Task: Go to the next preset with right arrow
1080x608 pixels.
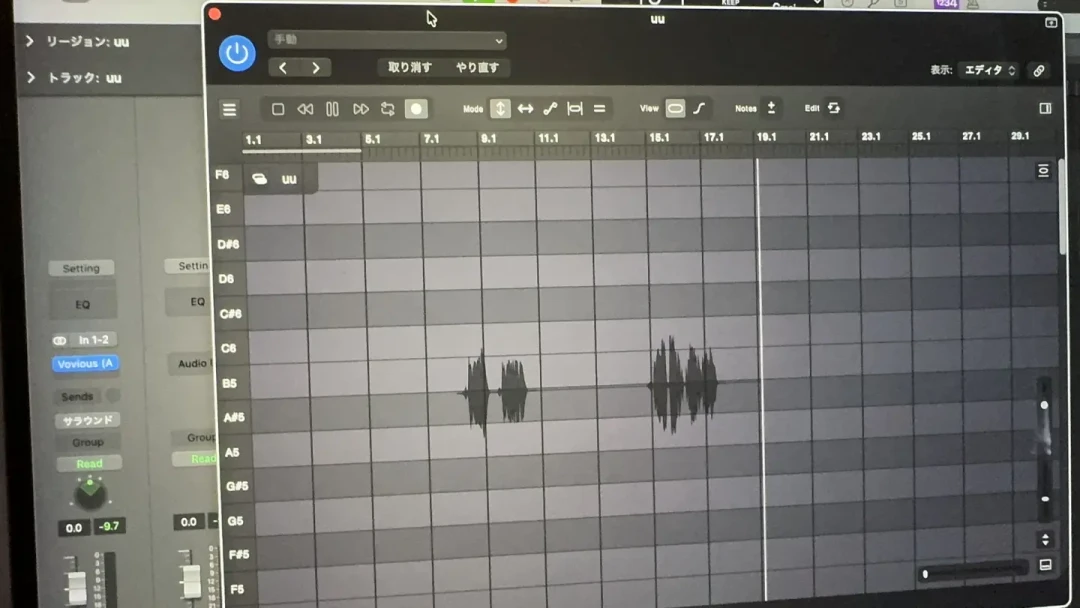Action: click(315, 67)
